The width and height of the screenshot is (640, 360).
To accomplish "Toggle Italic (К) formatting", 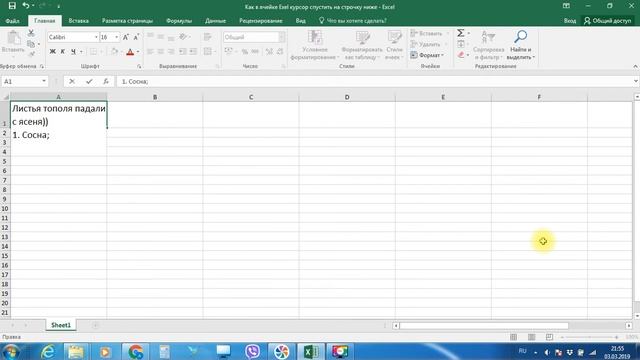I will (x=63, y=52).
